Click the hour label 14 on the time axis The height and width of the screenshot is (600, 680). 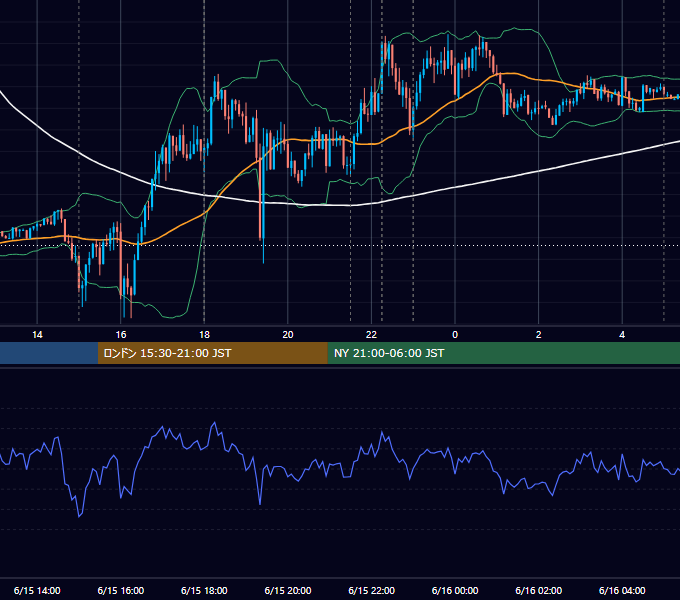click(37, 335)
